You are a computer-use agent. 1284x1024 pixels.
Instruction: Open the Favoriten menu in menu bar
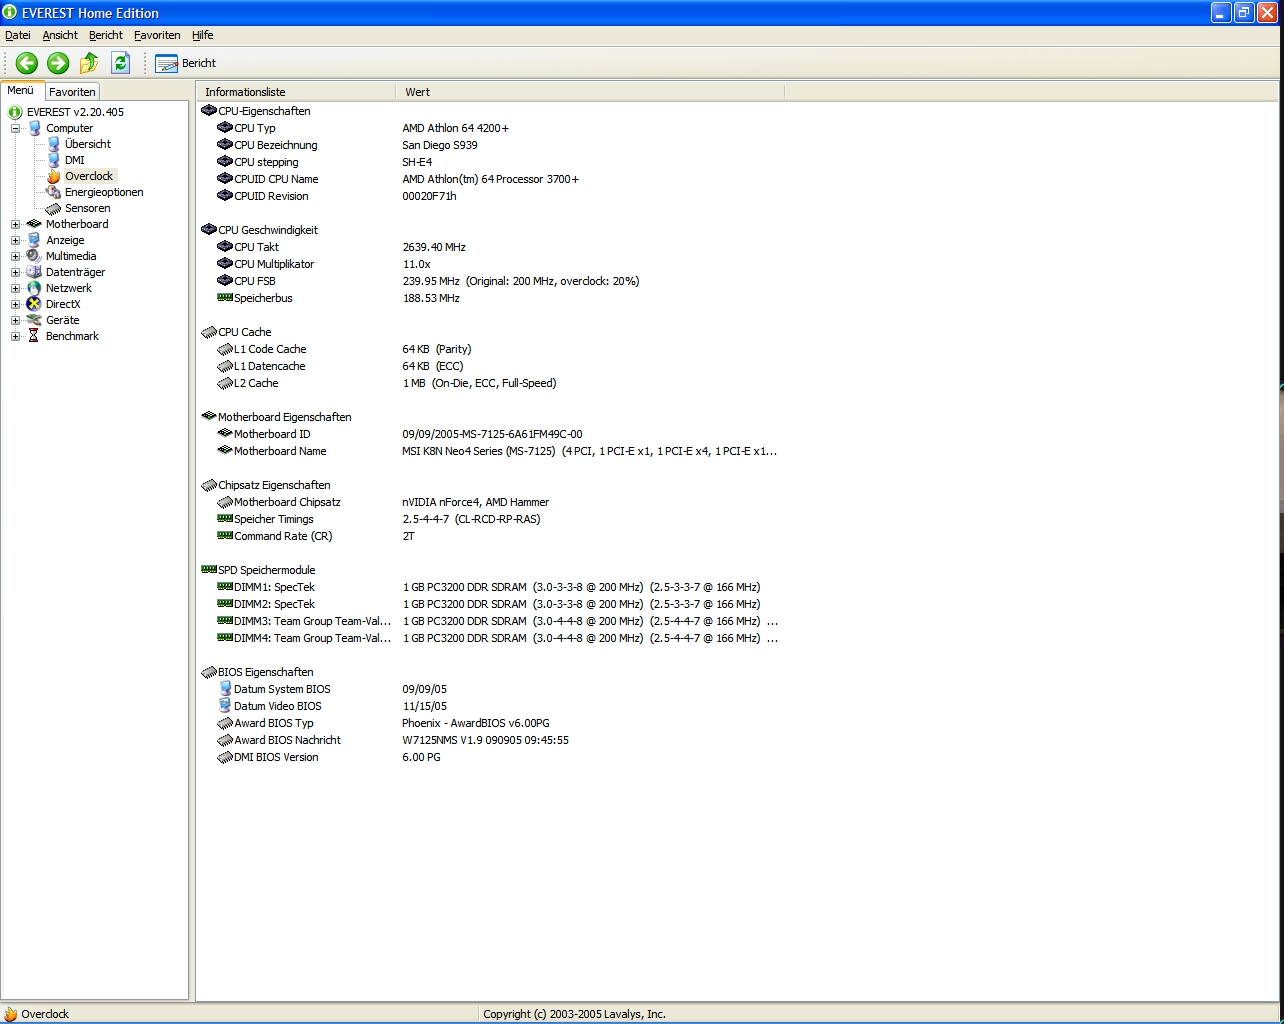157,35
